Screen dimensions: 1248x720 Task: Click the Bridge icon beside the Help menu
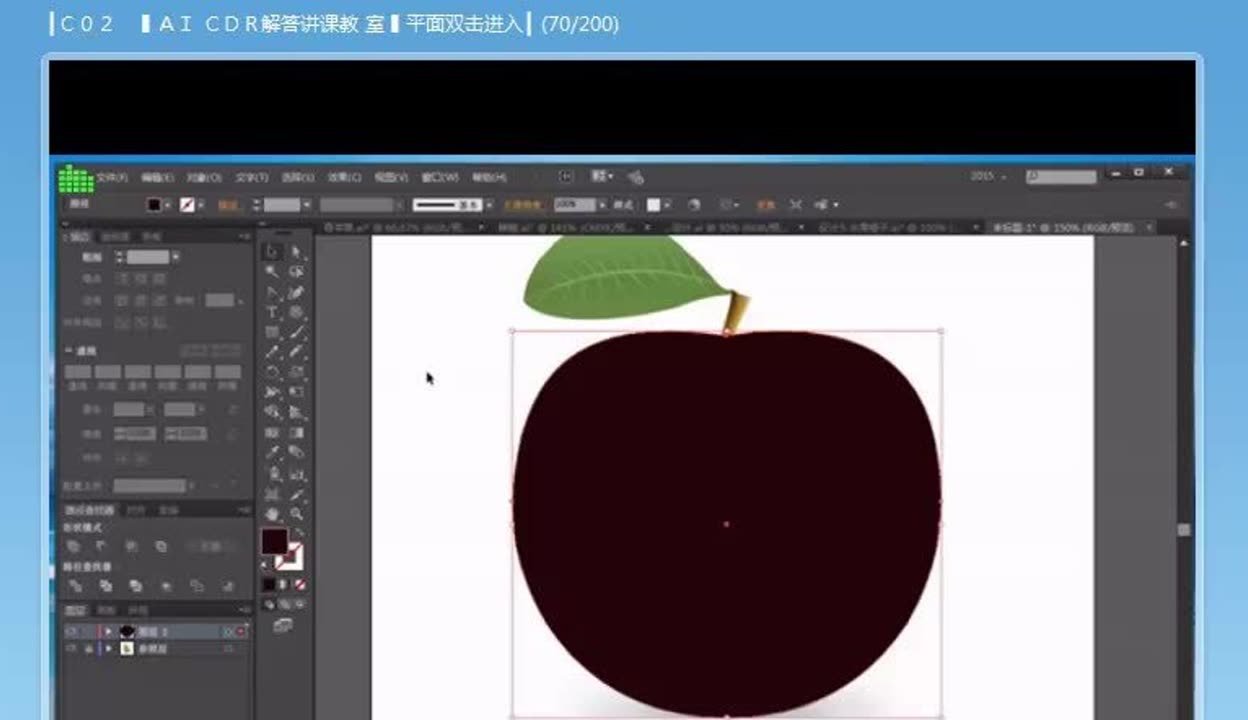[566, 176]
